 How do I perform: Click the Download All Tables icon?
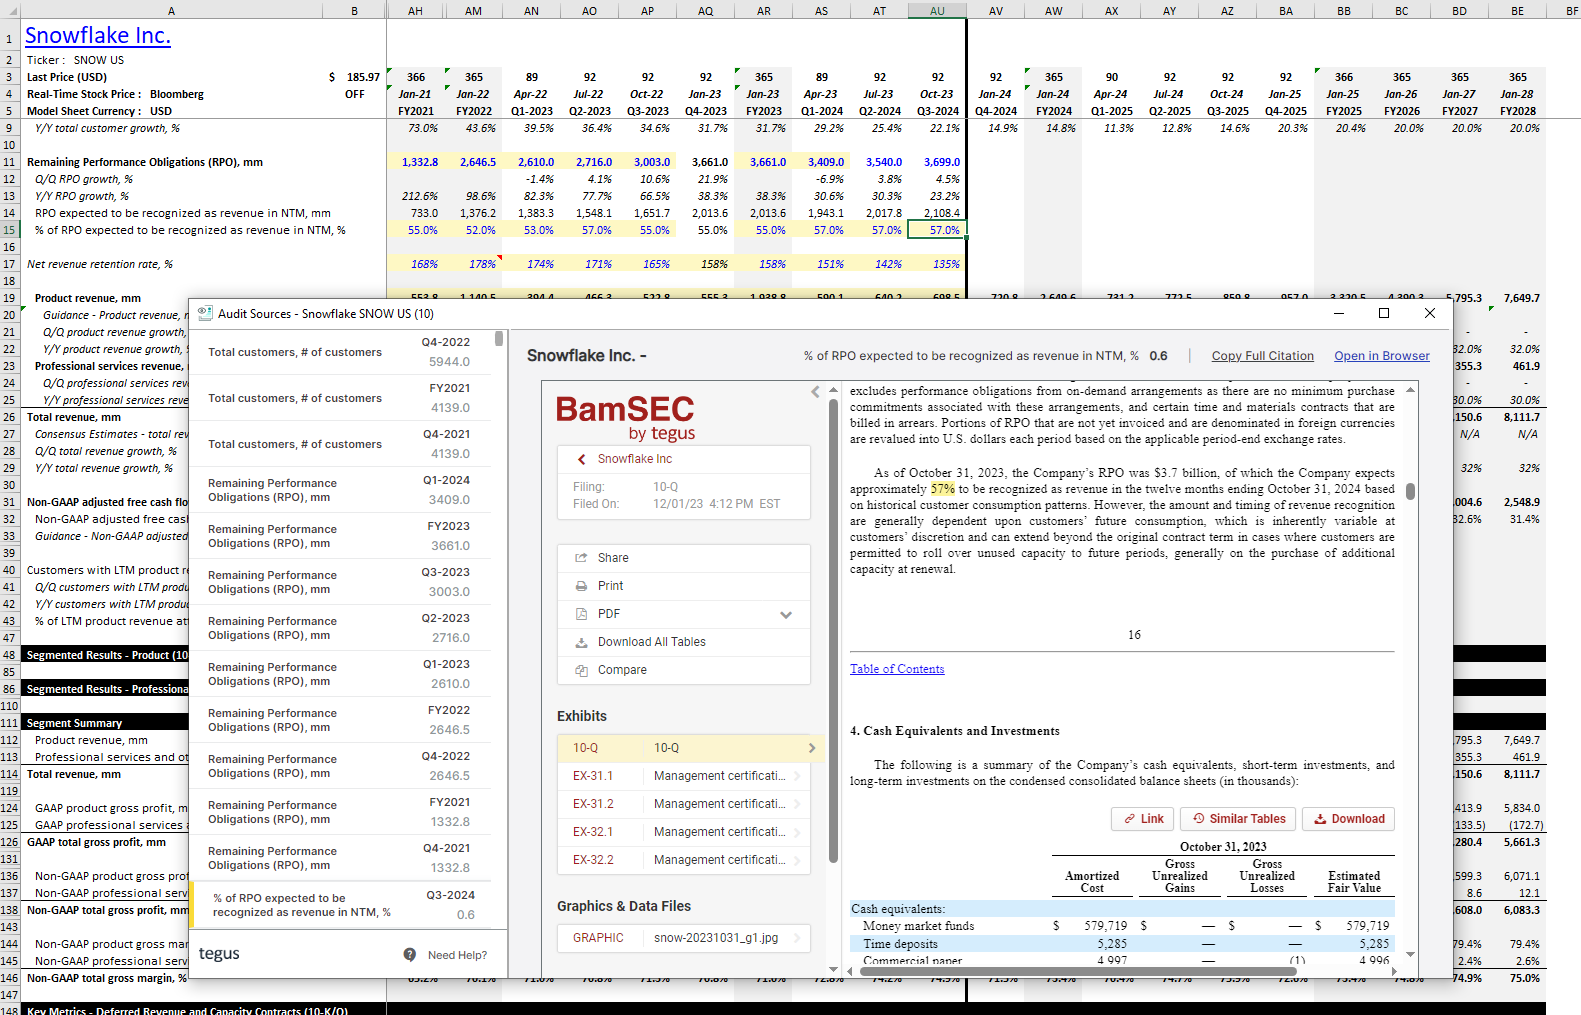(x=581, y=642)
